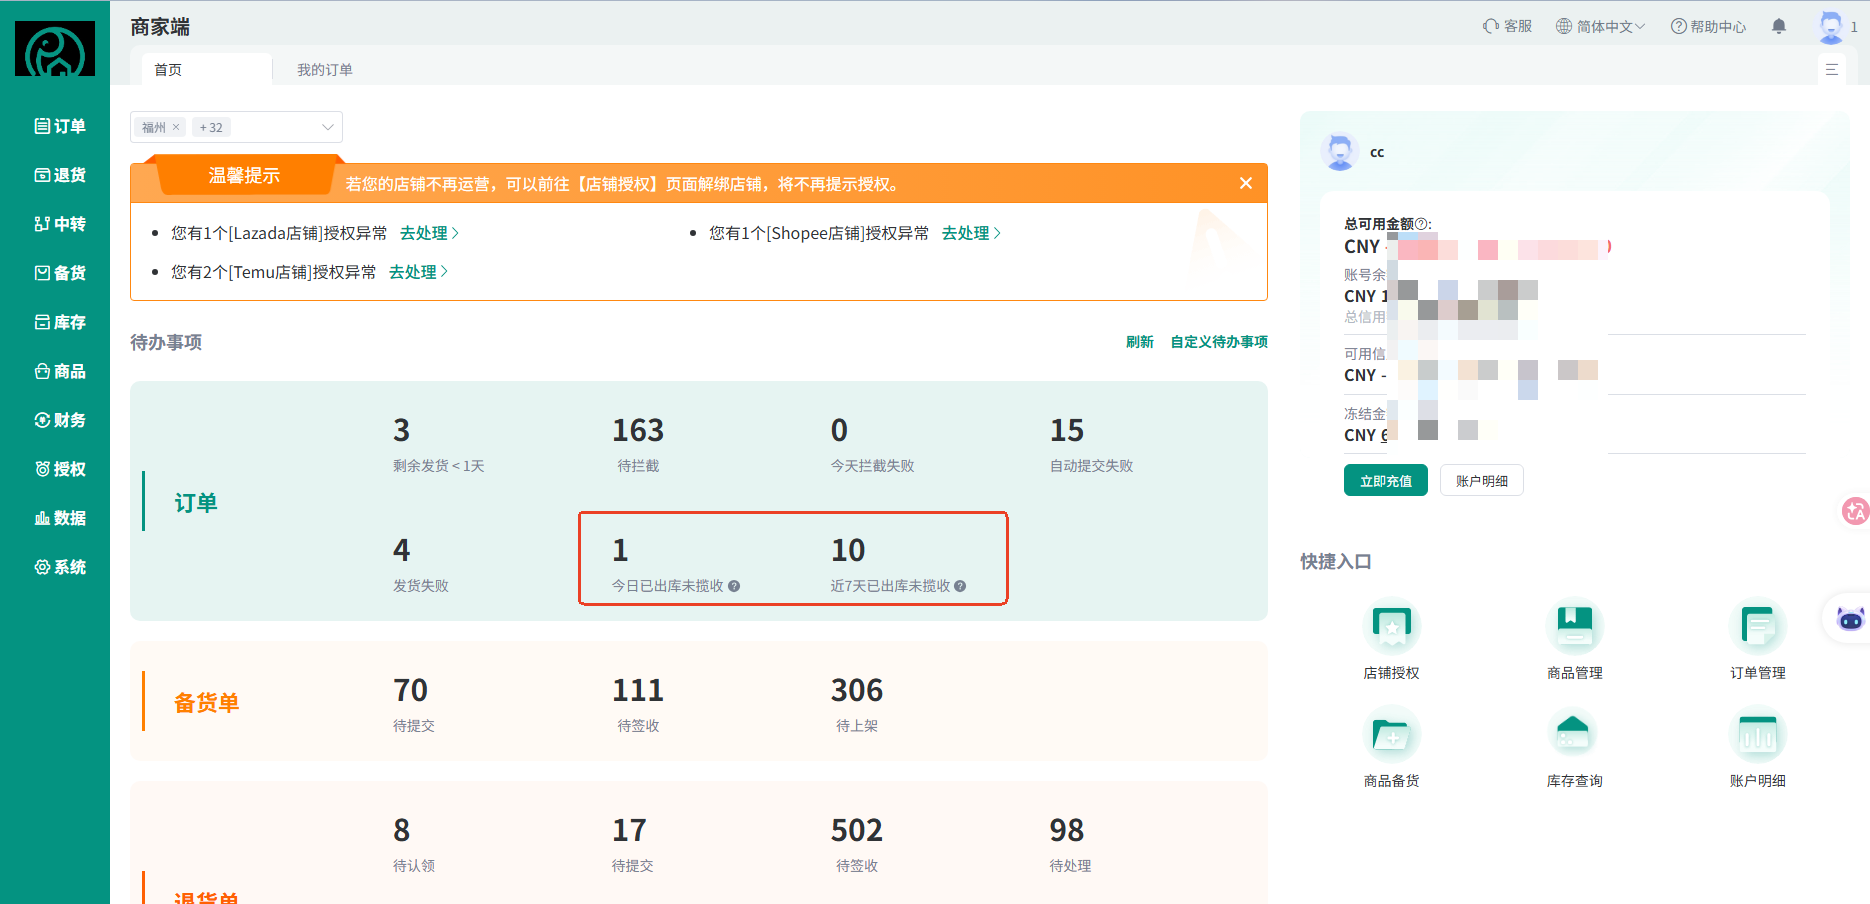Open the 授权 sidebar menu
The height and width of the screenshot is (904, 1870).
pyautogui.click(x=59, y=469)
